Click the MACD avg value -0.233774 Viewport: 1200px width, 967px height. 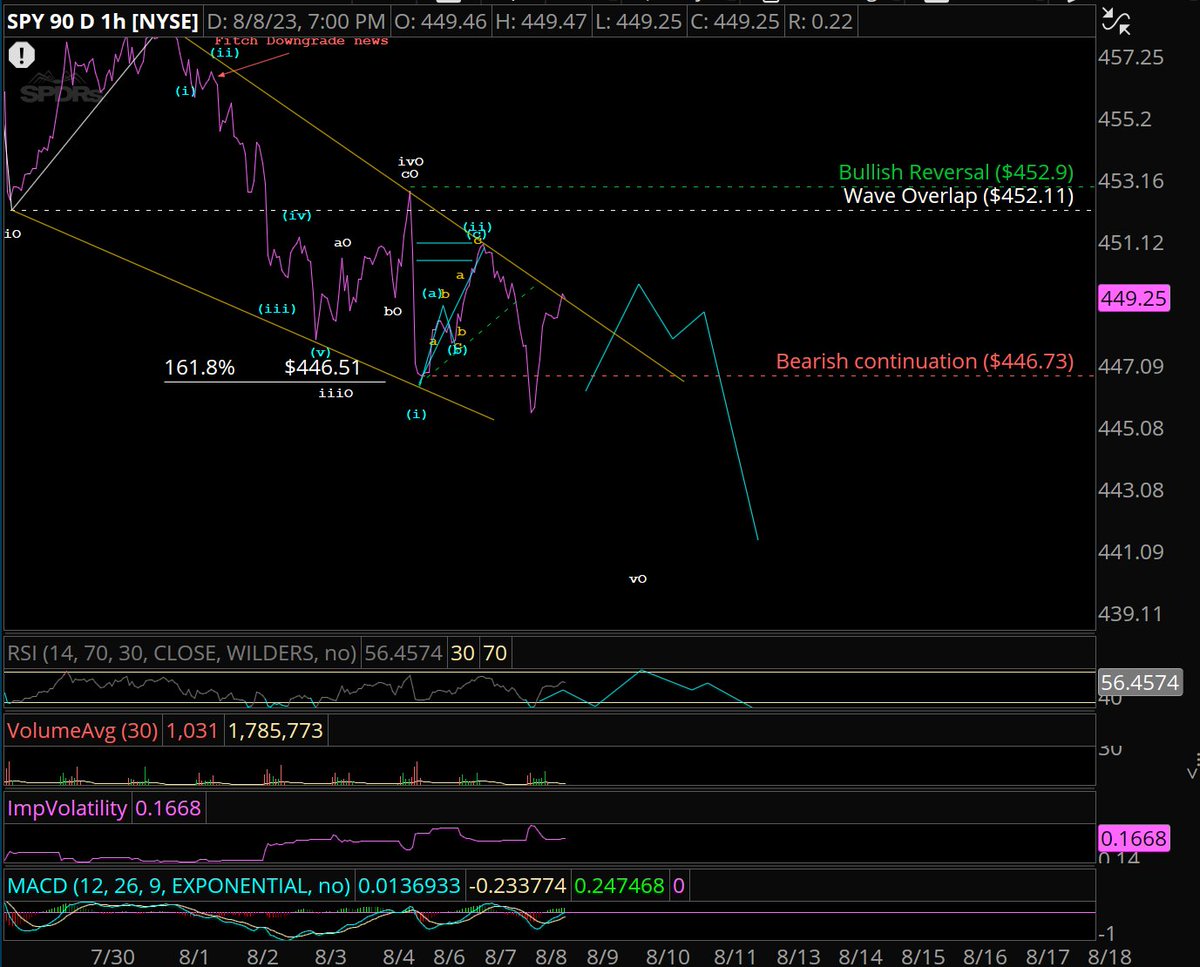coord(519,886)
